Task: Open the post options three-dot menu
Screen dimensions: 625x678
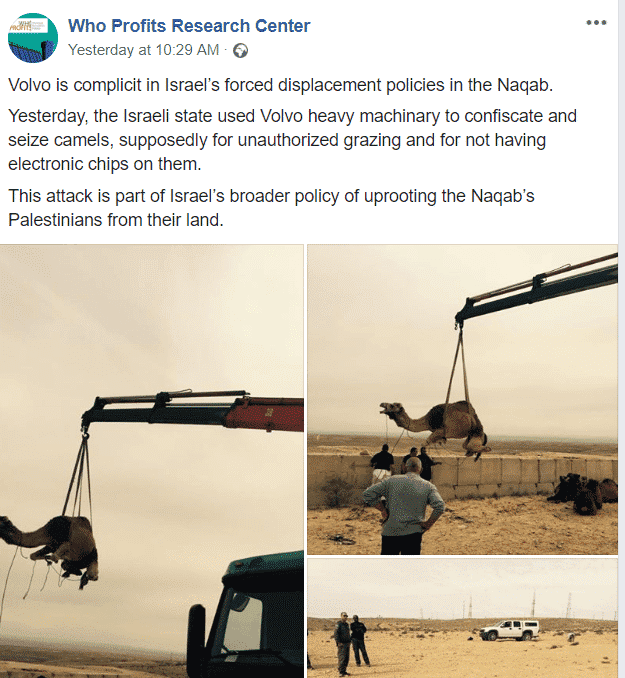Action: (x=596, y=22)
